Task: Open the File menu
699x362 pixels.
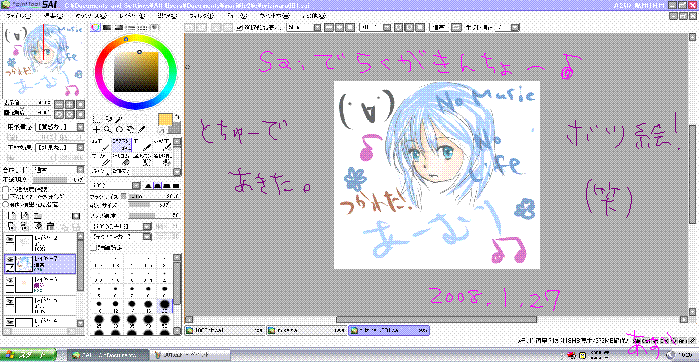Action: point(19,16)
